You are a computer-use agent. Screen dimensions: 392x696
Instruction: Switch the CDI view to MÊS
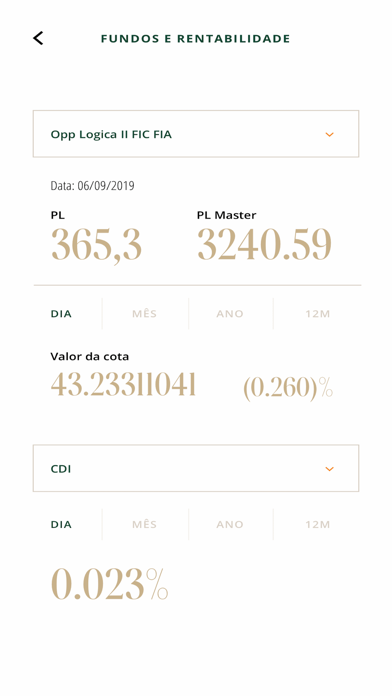145,524
